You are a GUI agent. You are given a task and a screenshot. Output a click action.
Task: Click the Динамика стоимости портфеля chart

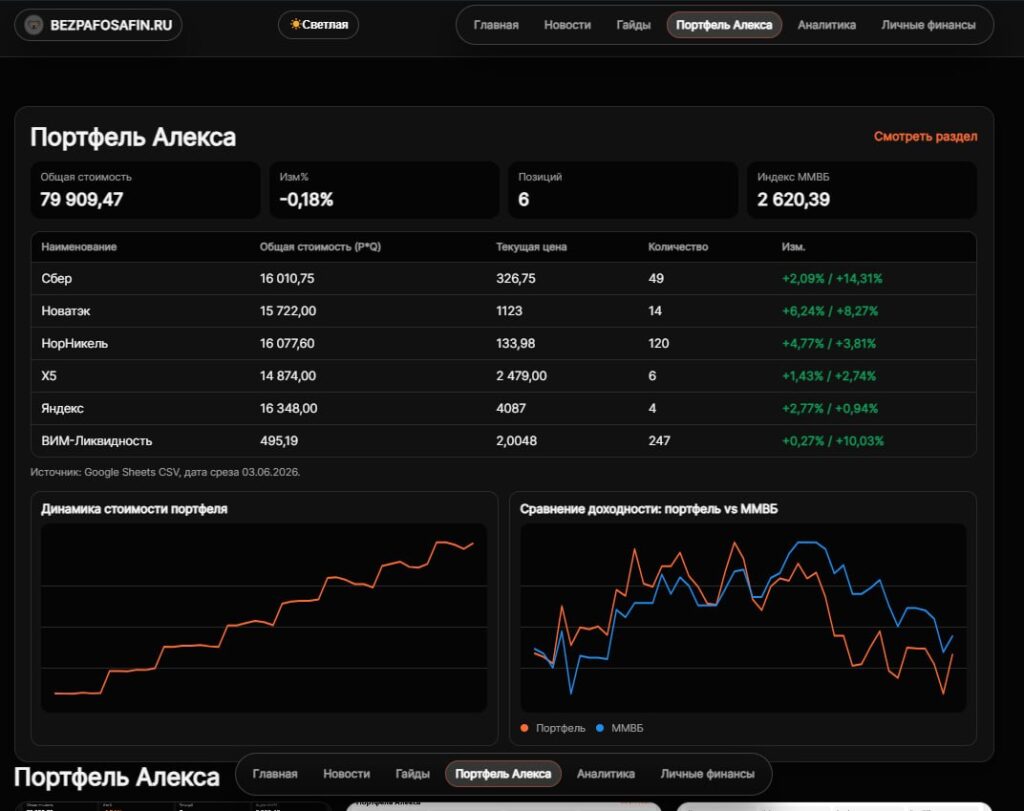tap(264, 617)
